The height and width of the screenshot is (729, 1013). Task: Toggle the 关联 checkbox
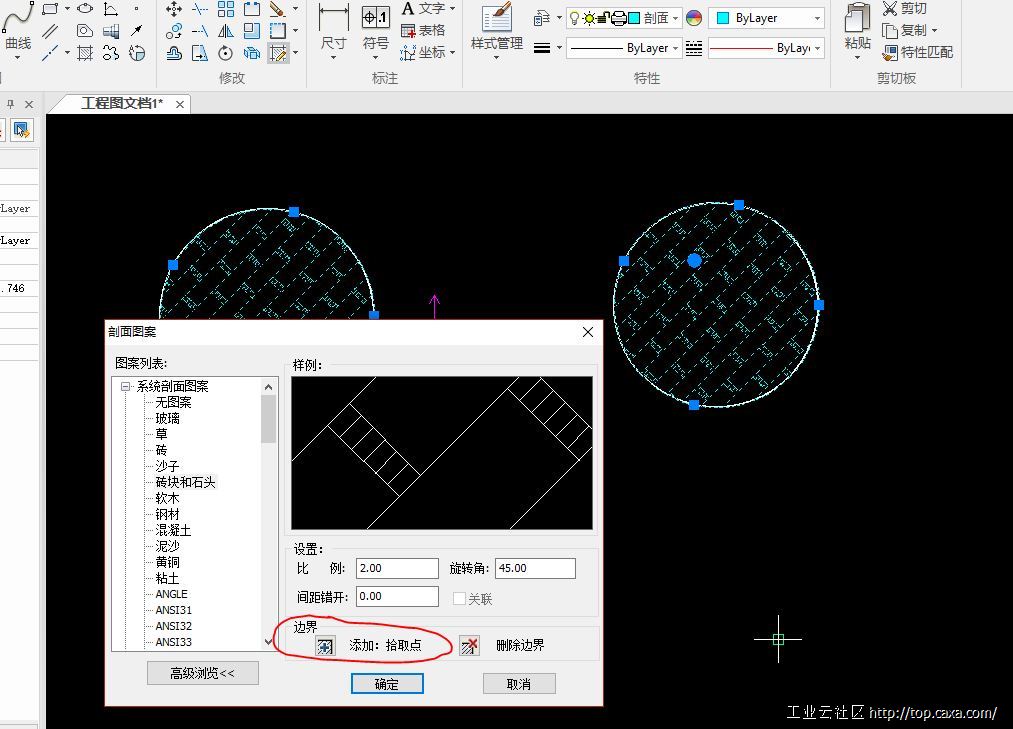point(460,599)
